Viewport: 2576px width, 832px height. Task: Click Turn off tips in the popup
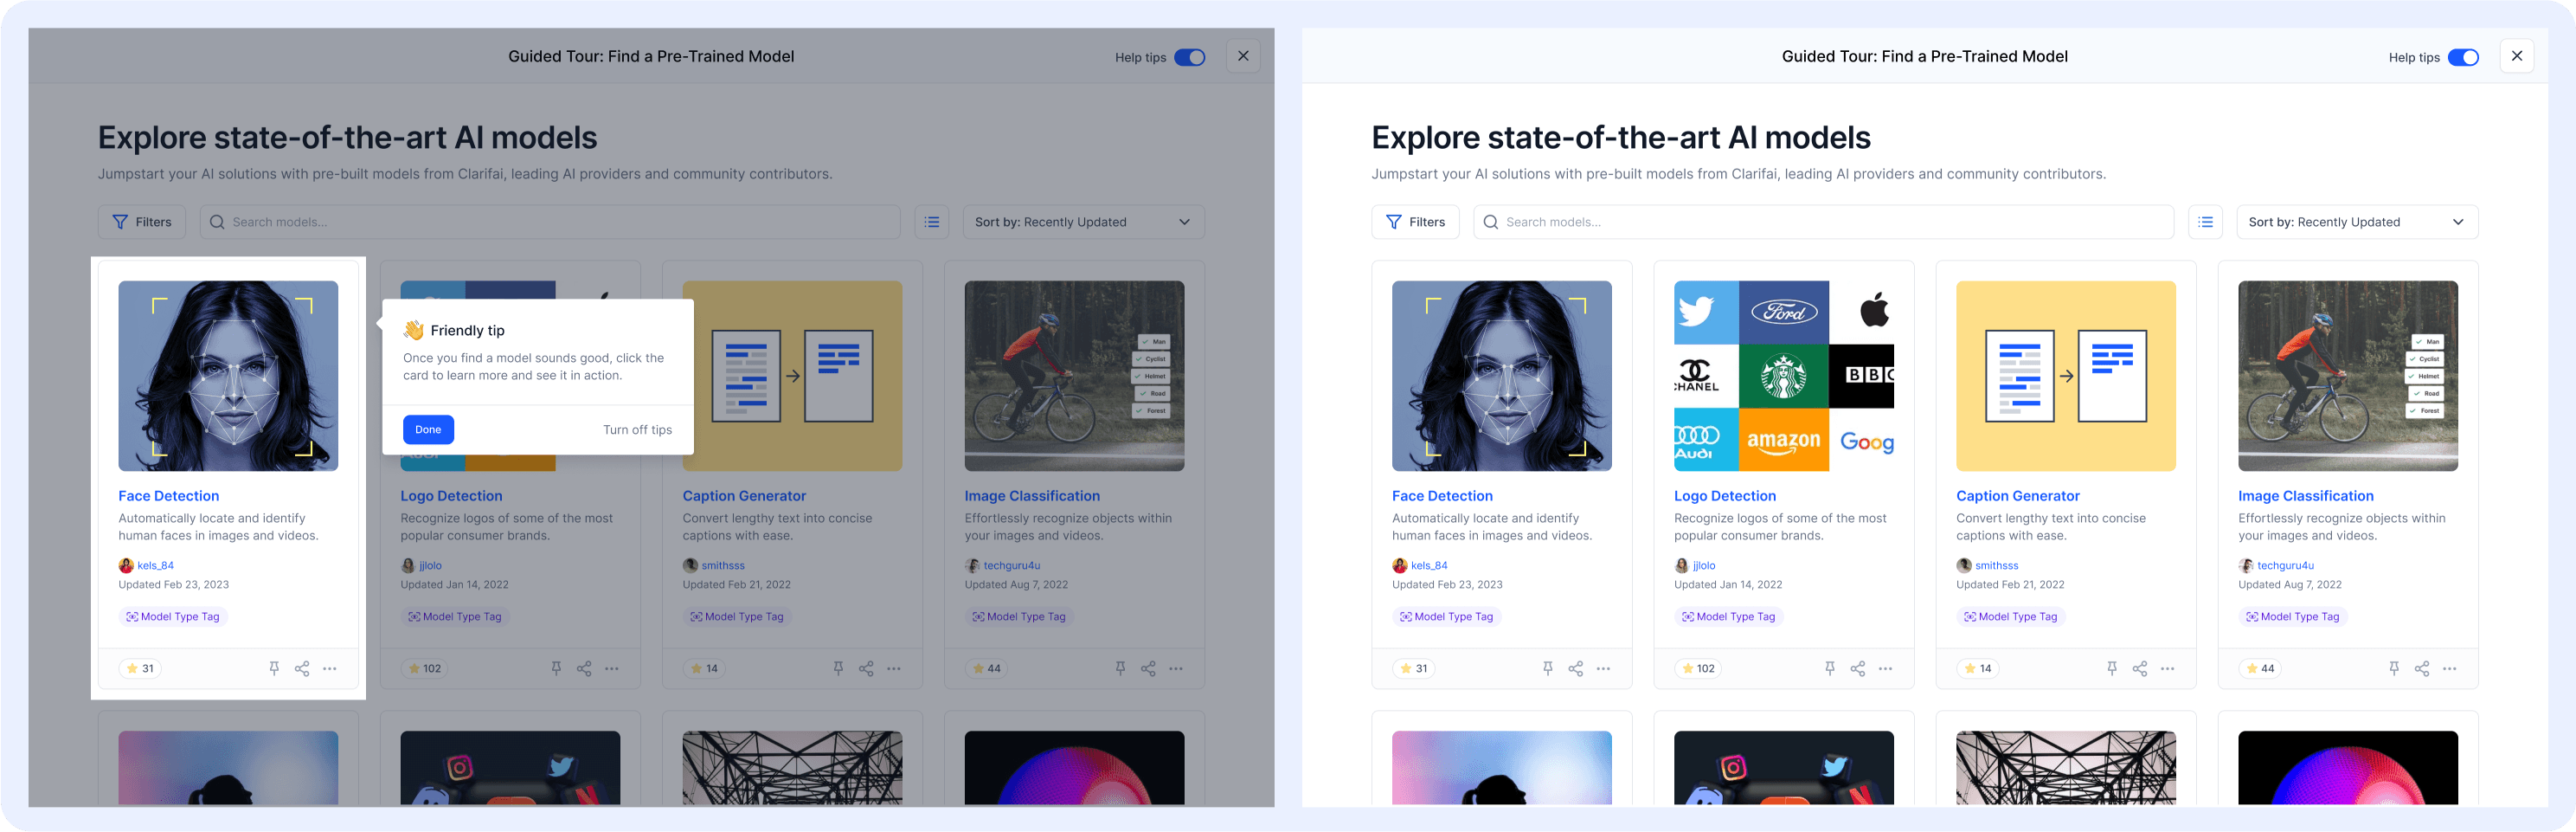(x=637, y=430)
